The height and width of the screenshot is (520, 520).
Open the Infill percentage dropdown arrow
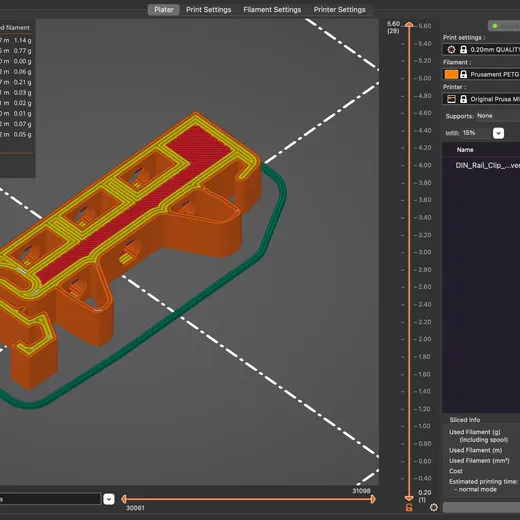click(x=498, y=133)
